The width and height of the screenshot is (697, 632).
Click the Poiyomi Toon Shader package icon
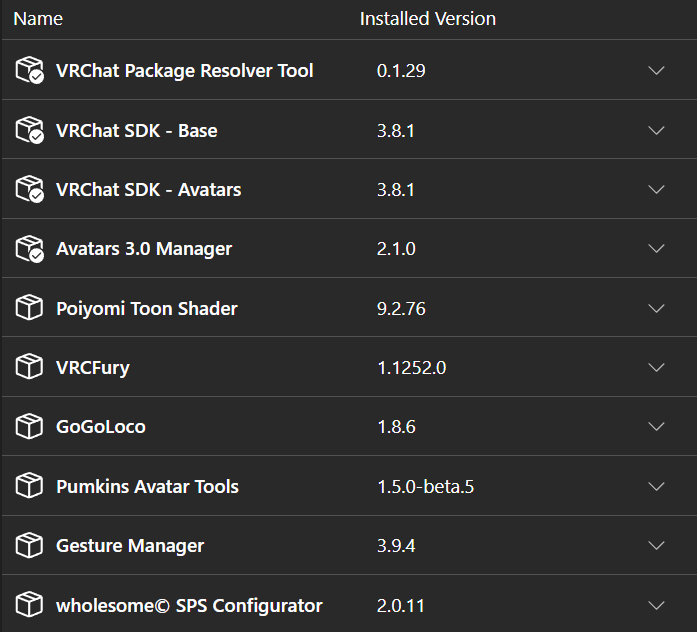coord(29,308)
